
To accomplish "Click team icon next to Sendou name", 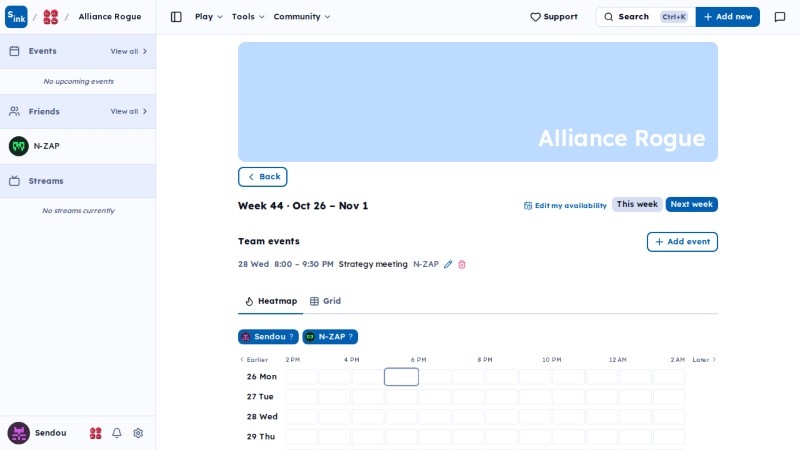I will (95, 433).
